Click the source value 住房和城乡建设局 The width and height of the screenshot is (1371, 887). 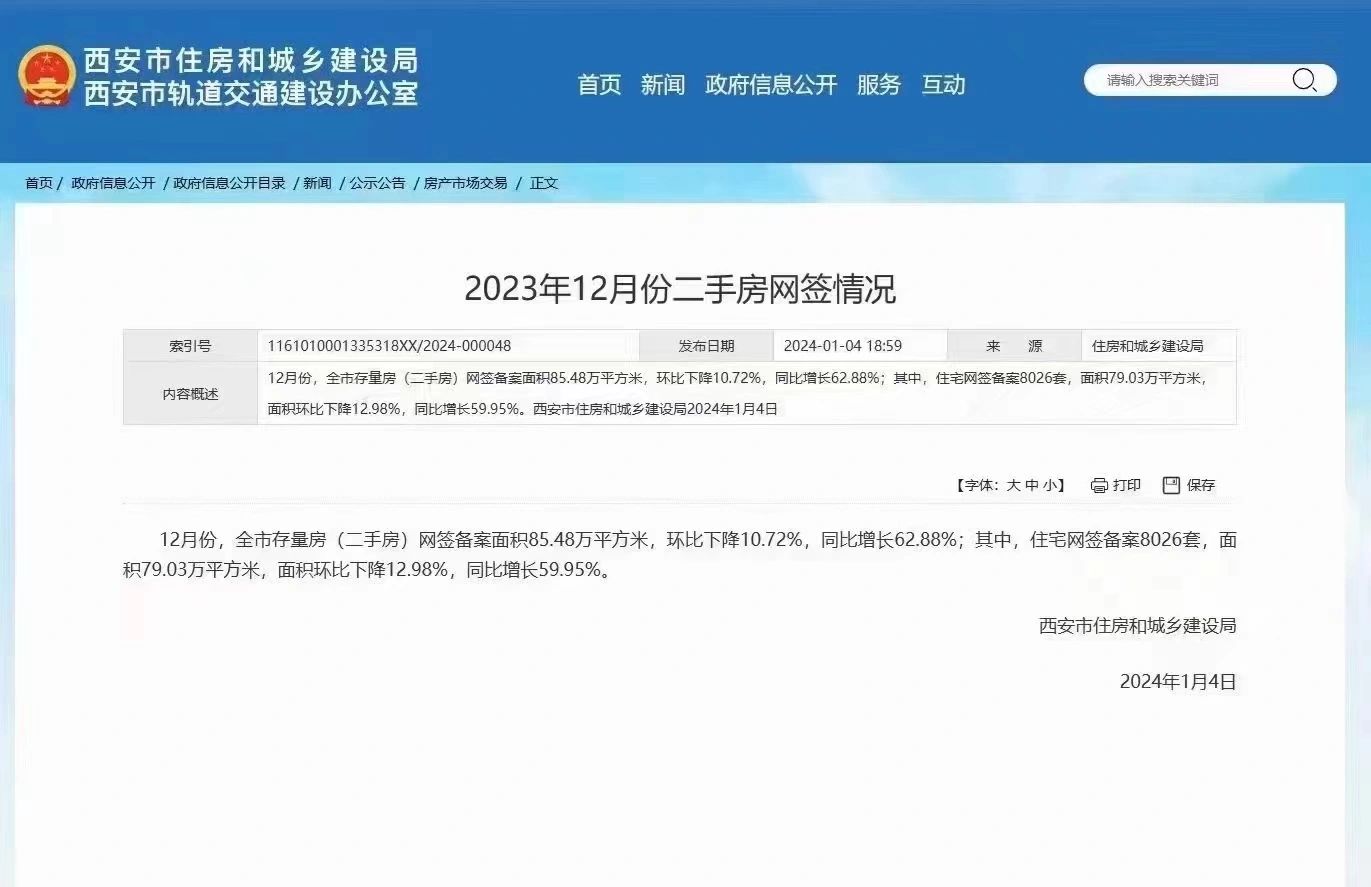[x=1147, y=346]
